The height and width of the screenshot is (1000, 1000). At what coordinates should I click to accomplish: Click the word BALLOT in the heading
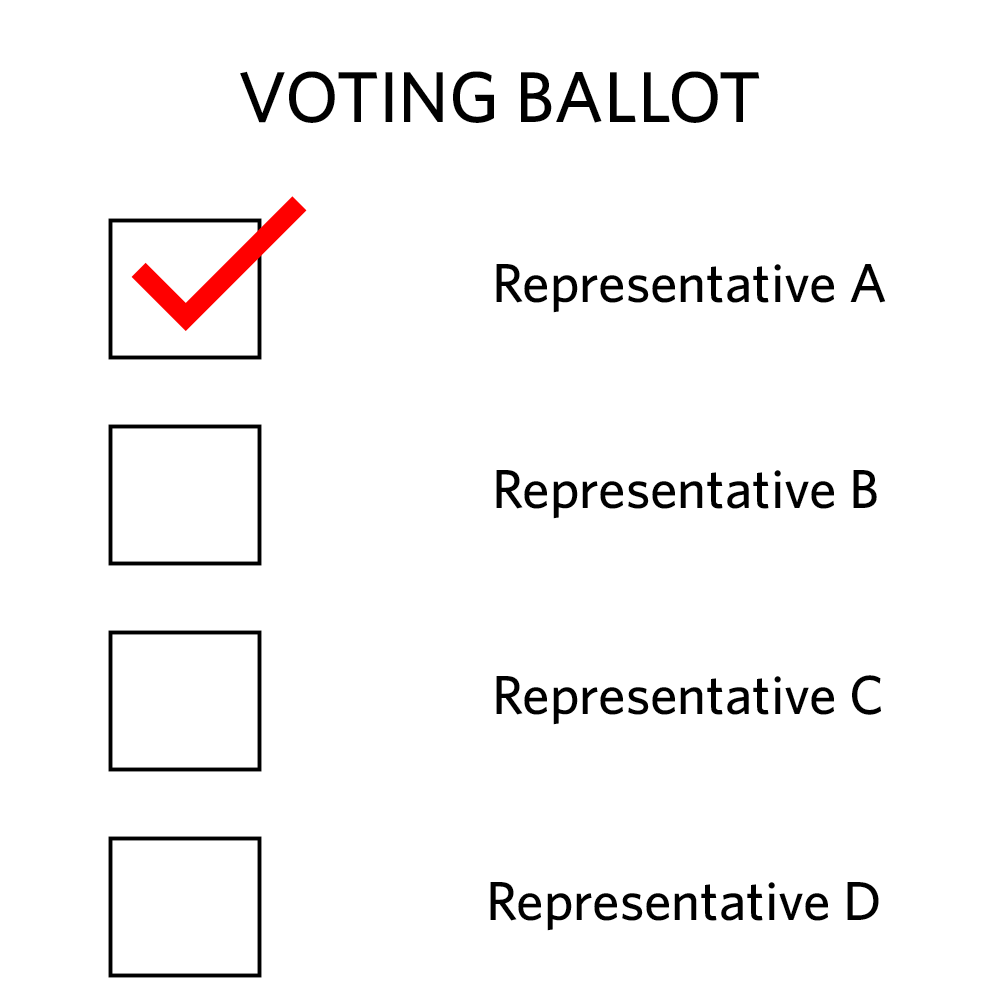(x=640, y=98)
